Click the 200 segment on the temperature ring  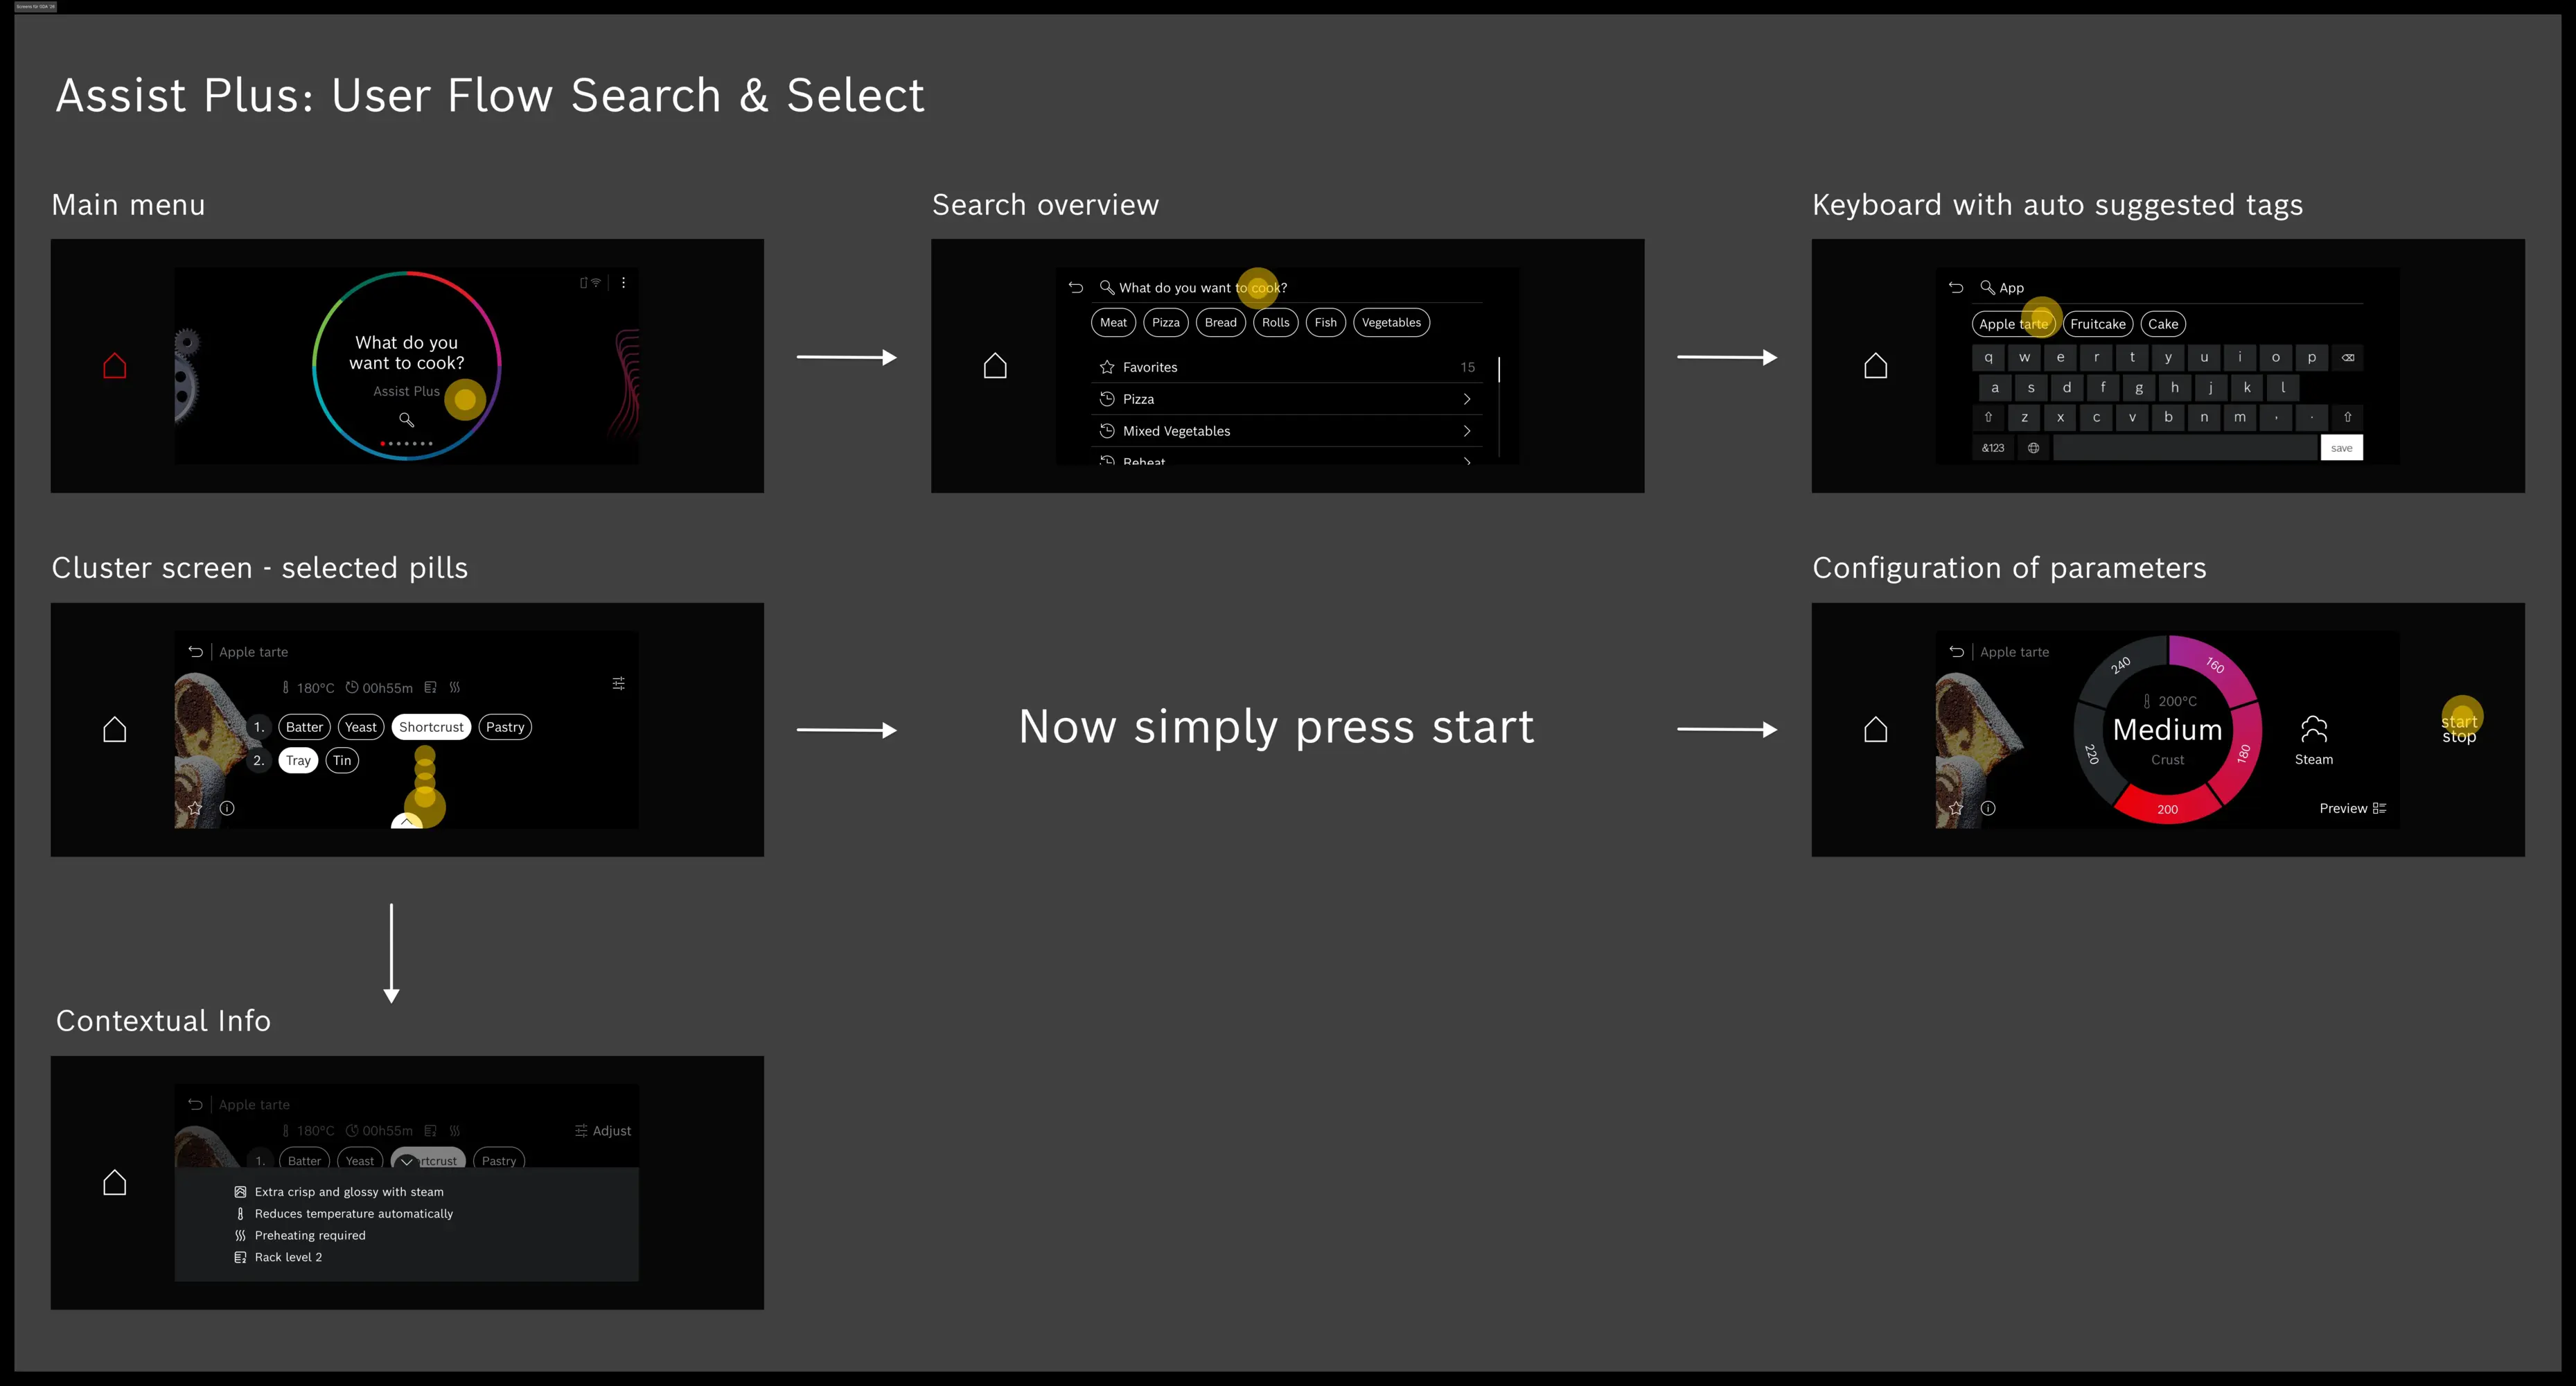2167,809
